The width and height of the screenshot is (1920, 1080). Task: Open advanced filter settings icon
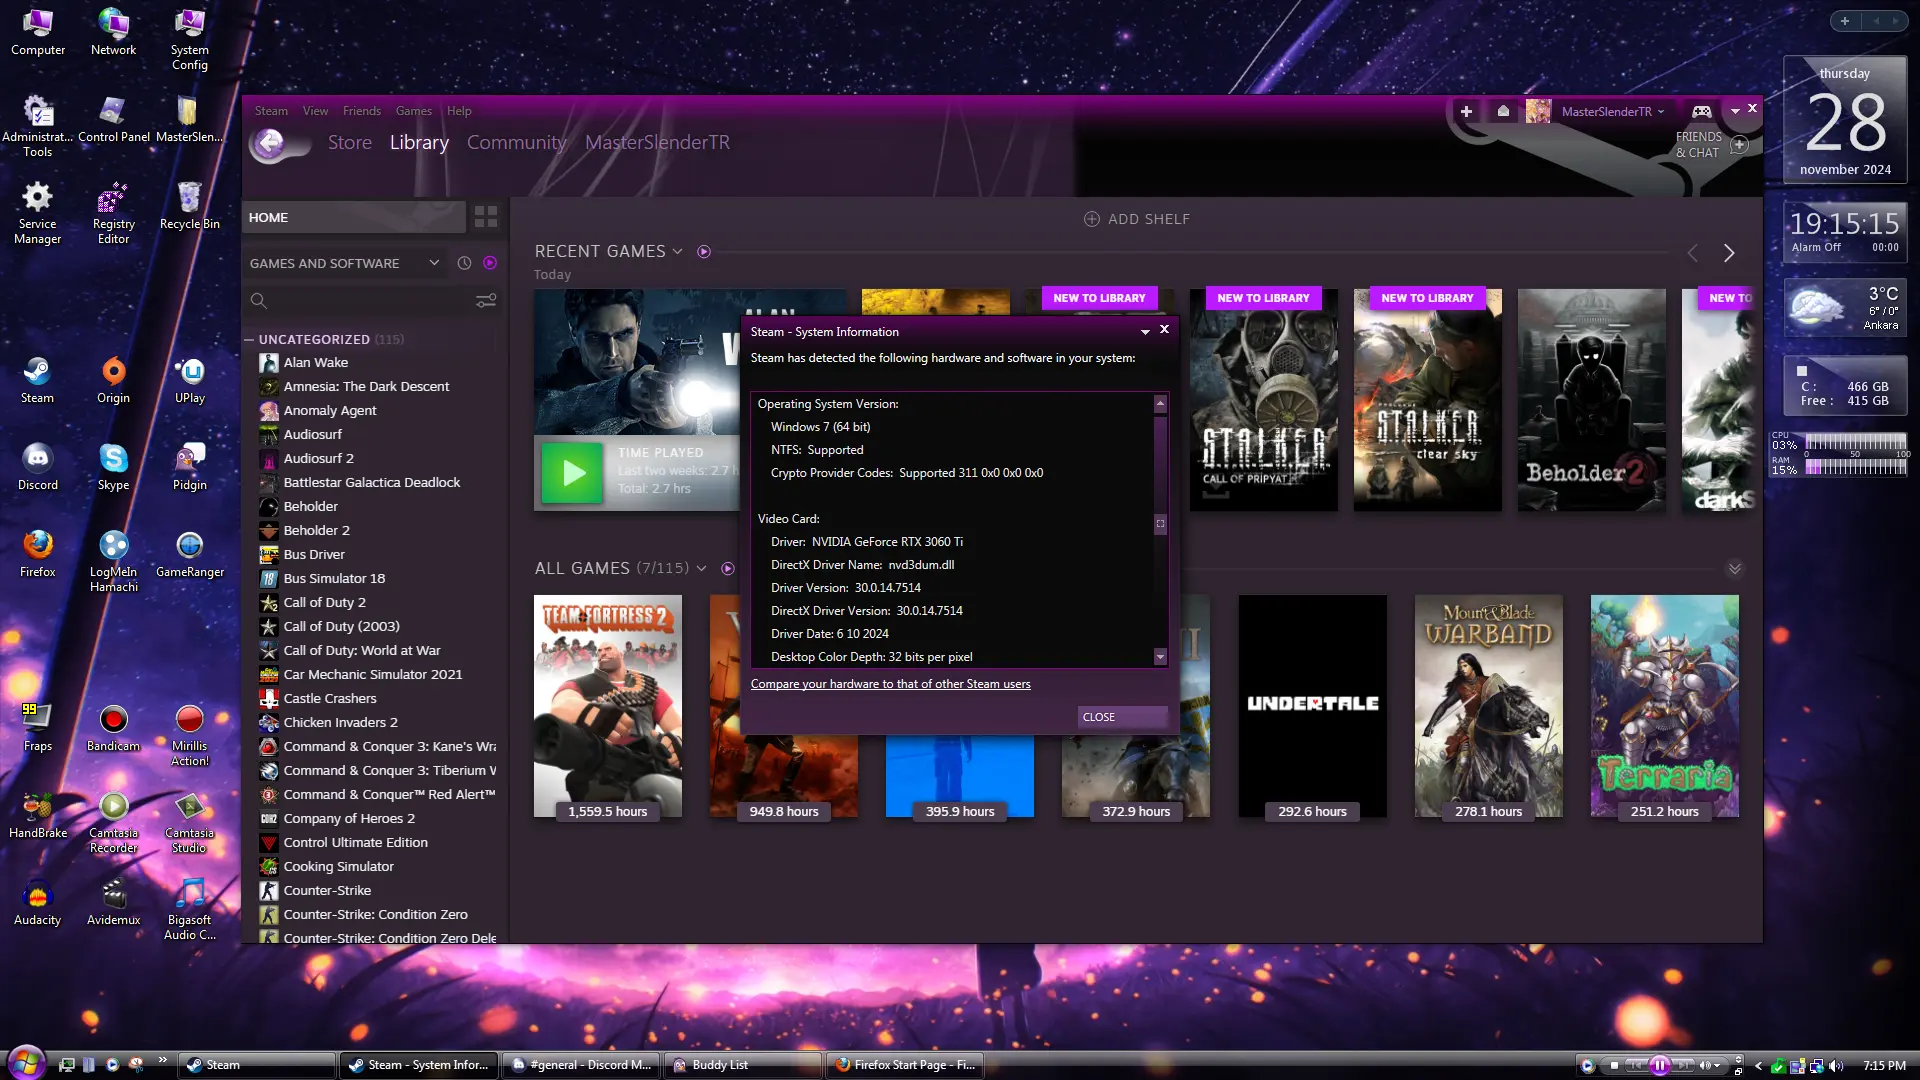coord(486,300)
